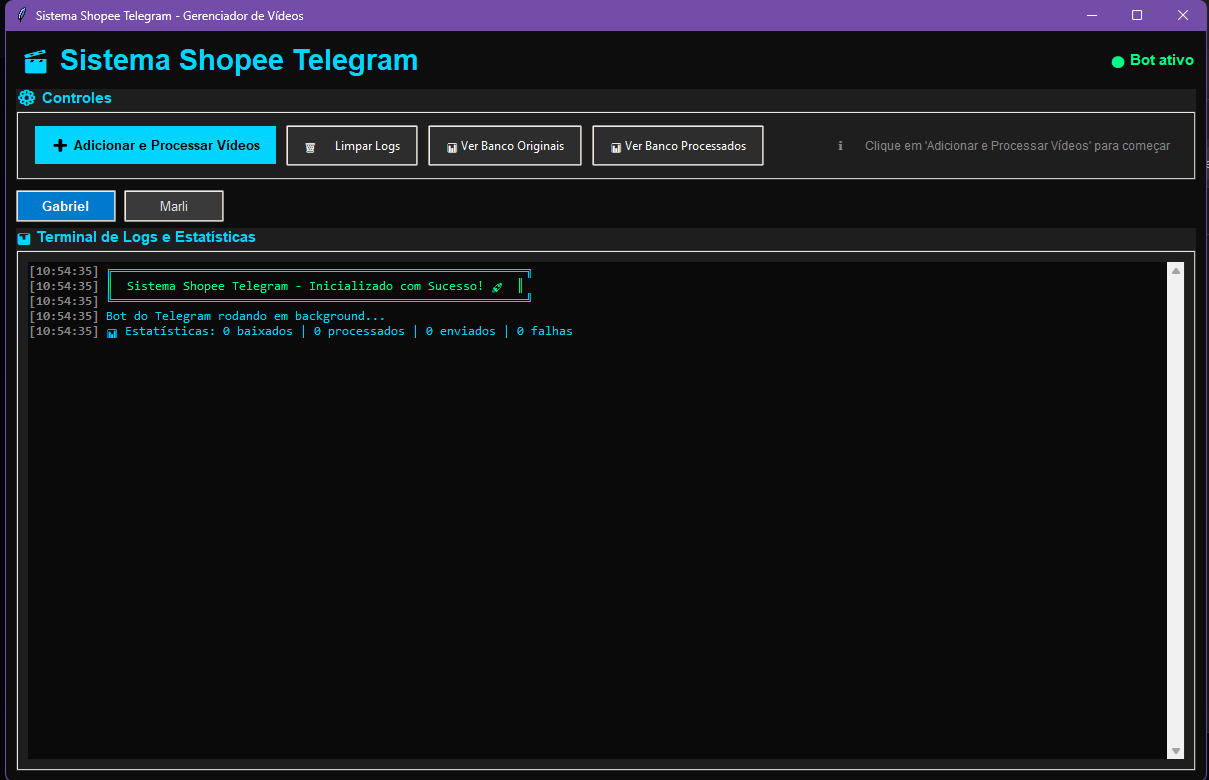Image resolution: width=1209 pixels, height=780 pixels.
Task: Maximize the Sistema Shopee Telegram window
Action: point(1137,15)
